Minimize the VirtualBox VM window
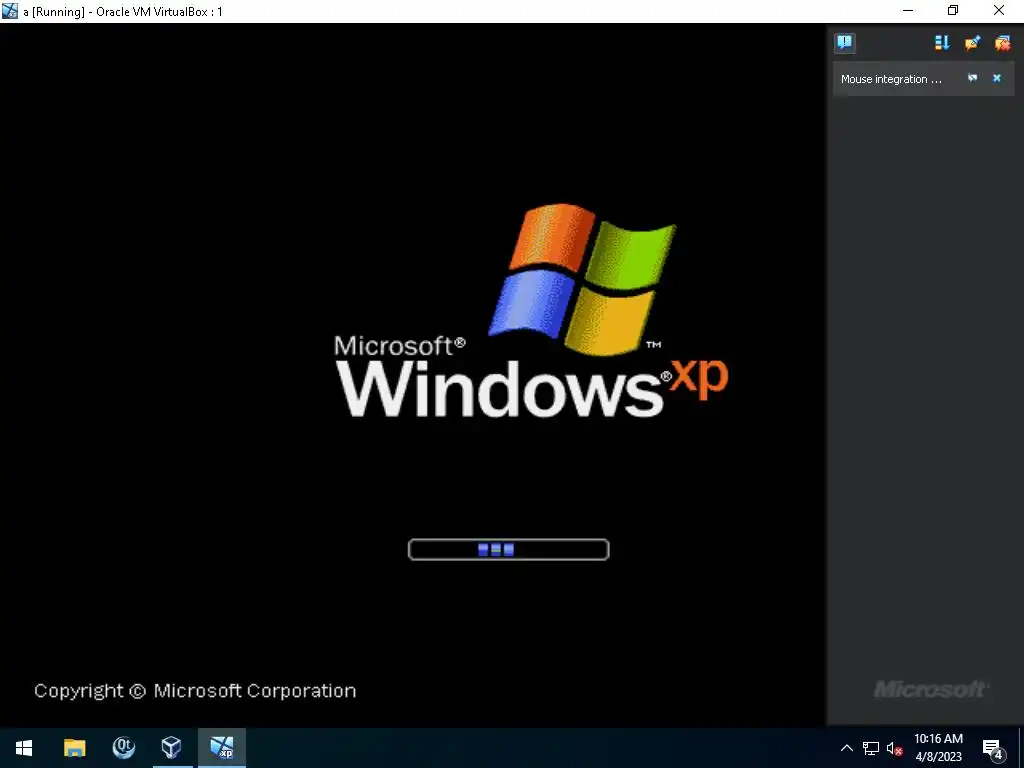The height and width of the screenshot is (768, 1024). point(908,10)
